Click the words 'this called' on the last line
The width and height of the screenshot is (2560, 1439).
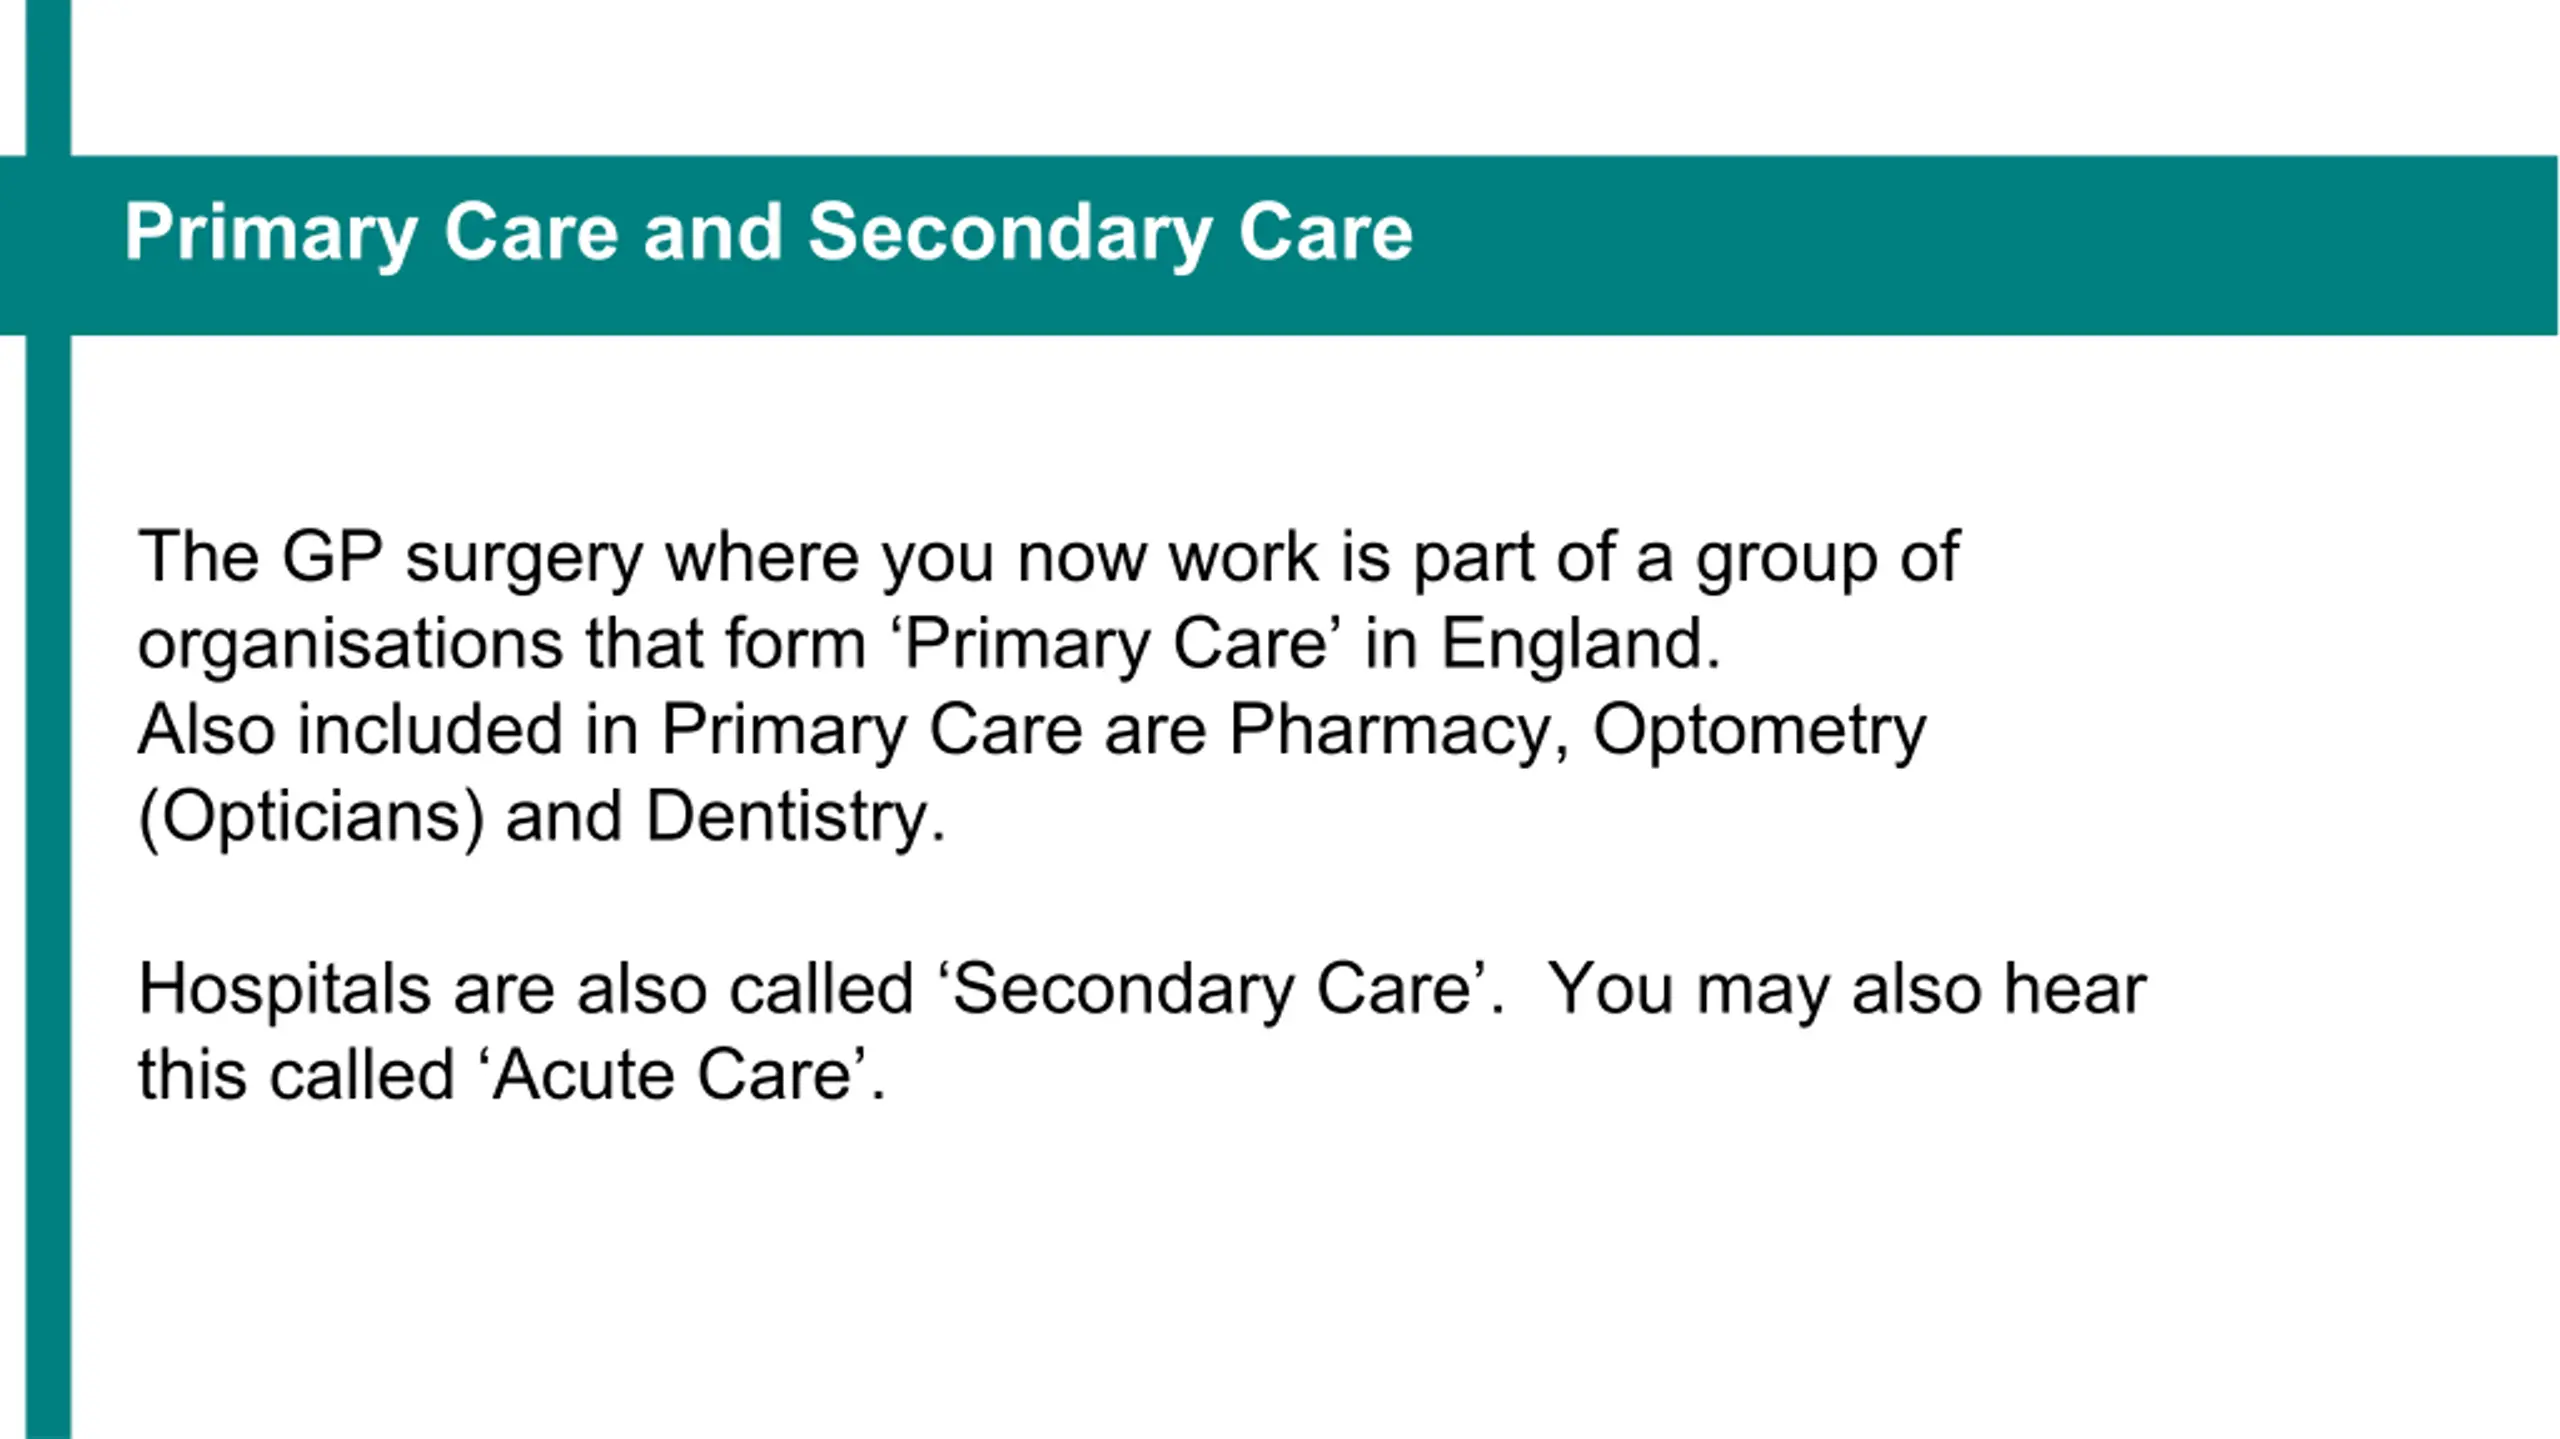point(296,1076)
